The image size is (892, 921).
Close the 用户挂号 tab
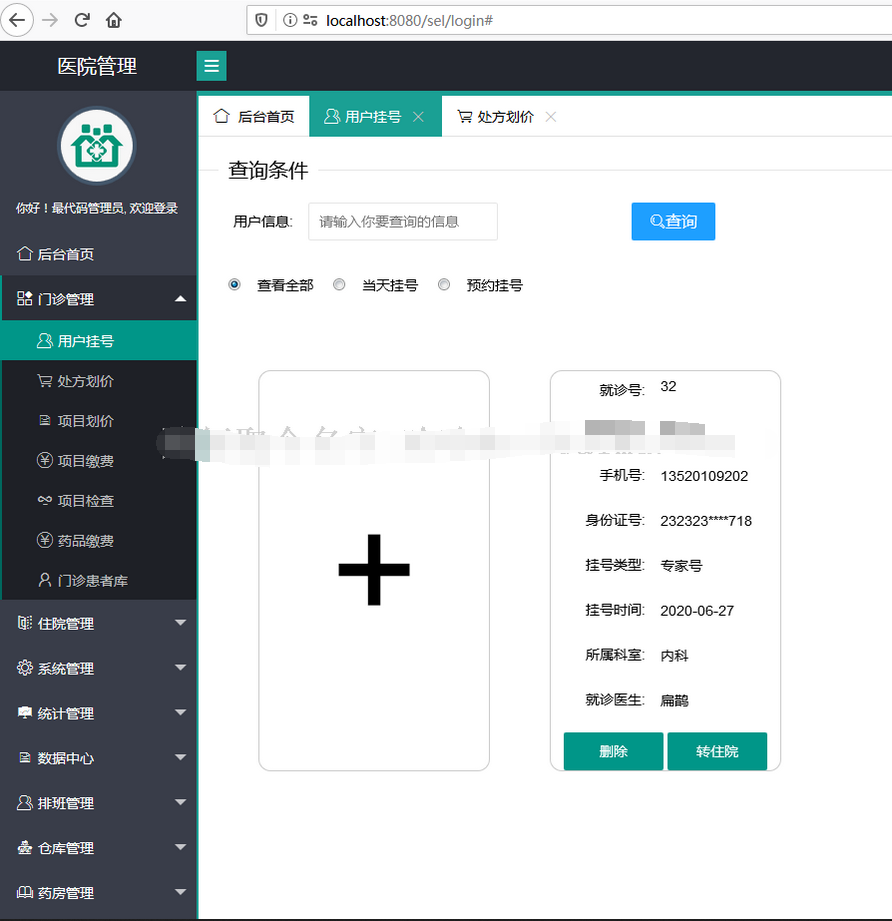(418, 117)
